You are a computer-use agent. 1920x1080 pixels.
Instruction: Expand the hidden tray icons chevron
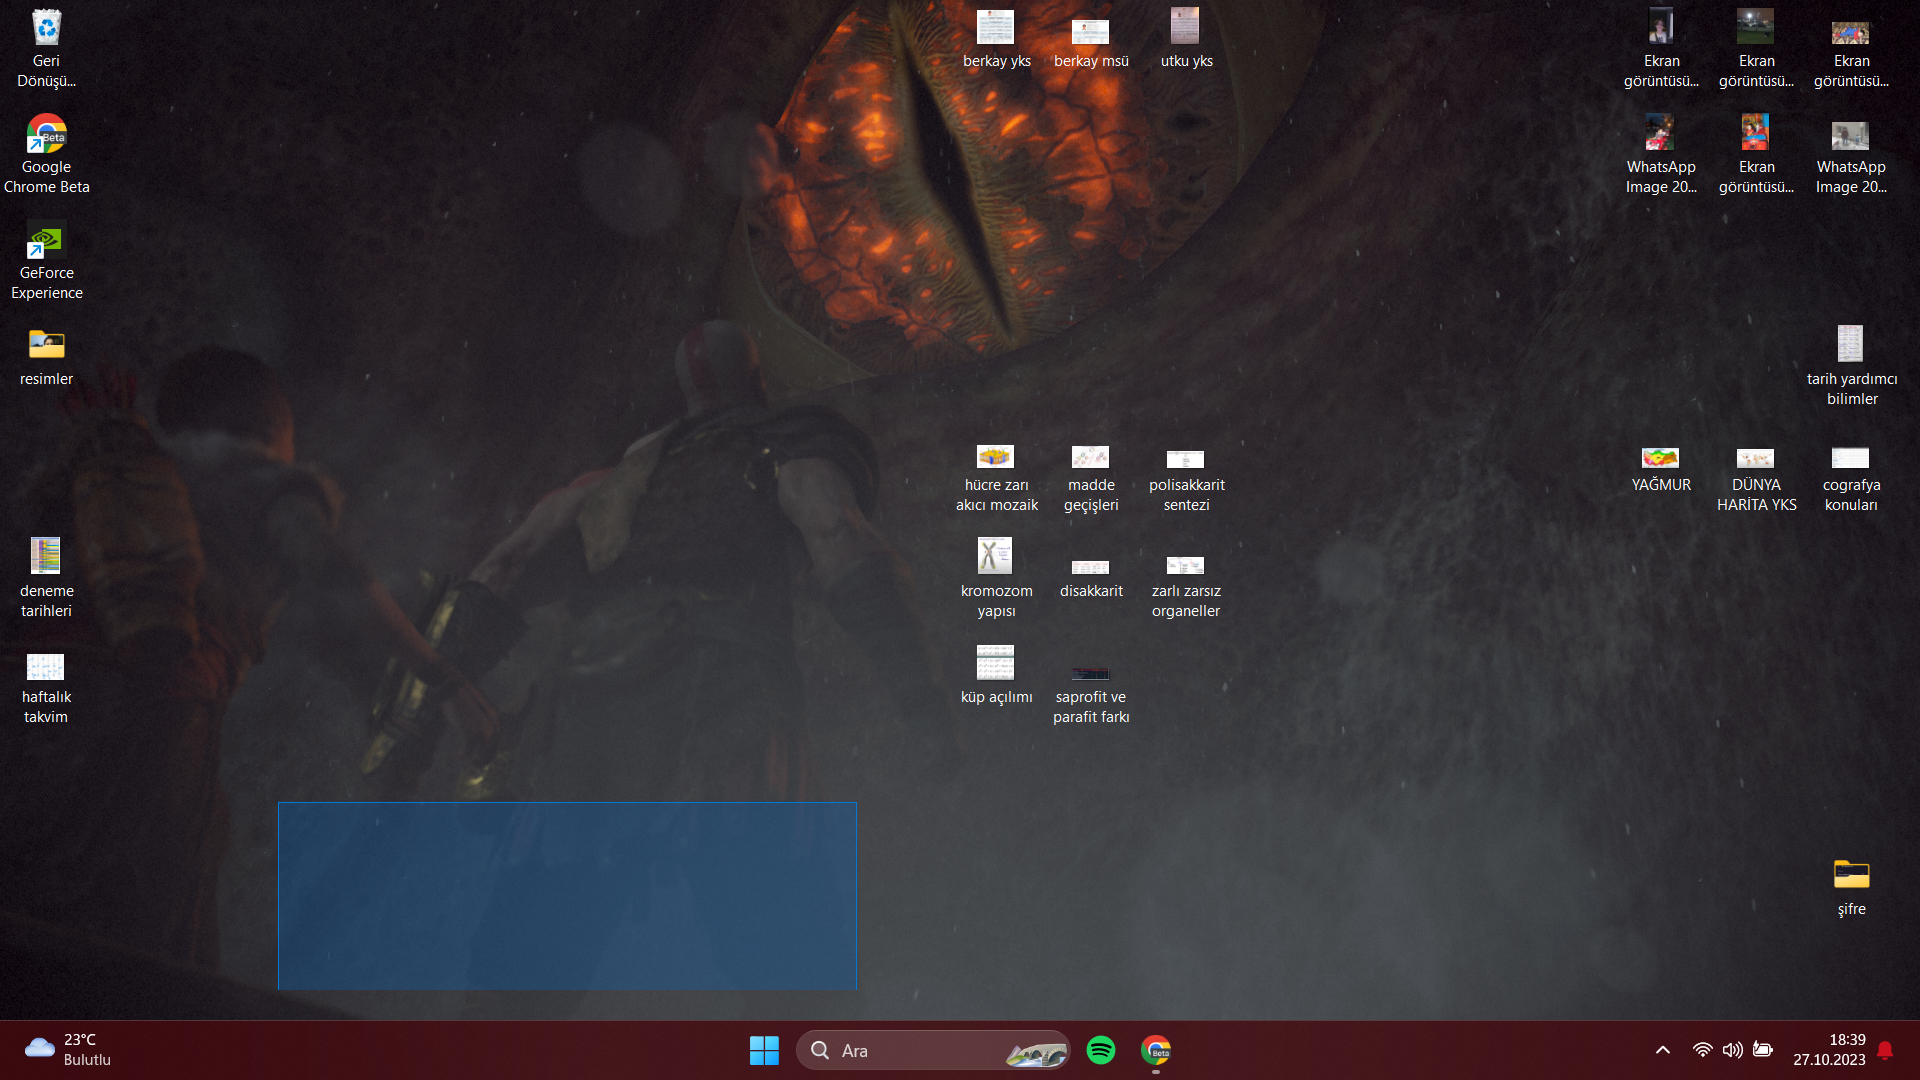click(1663, 1050)
